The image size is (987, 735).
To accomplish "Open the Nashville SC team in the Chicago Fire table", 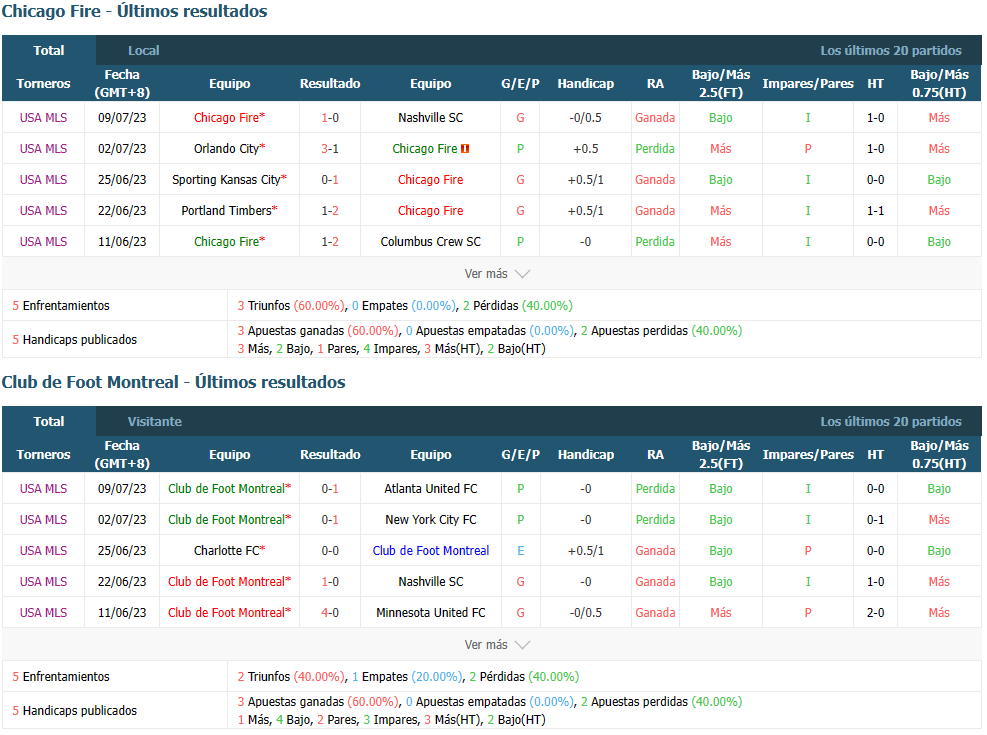I will click(x=431, y=118).
